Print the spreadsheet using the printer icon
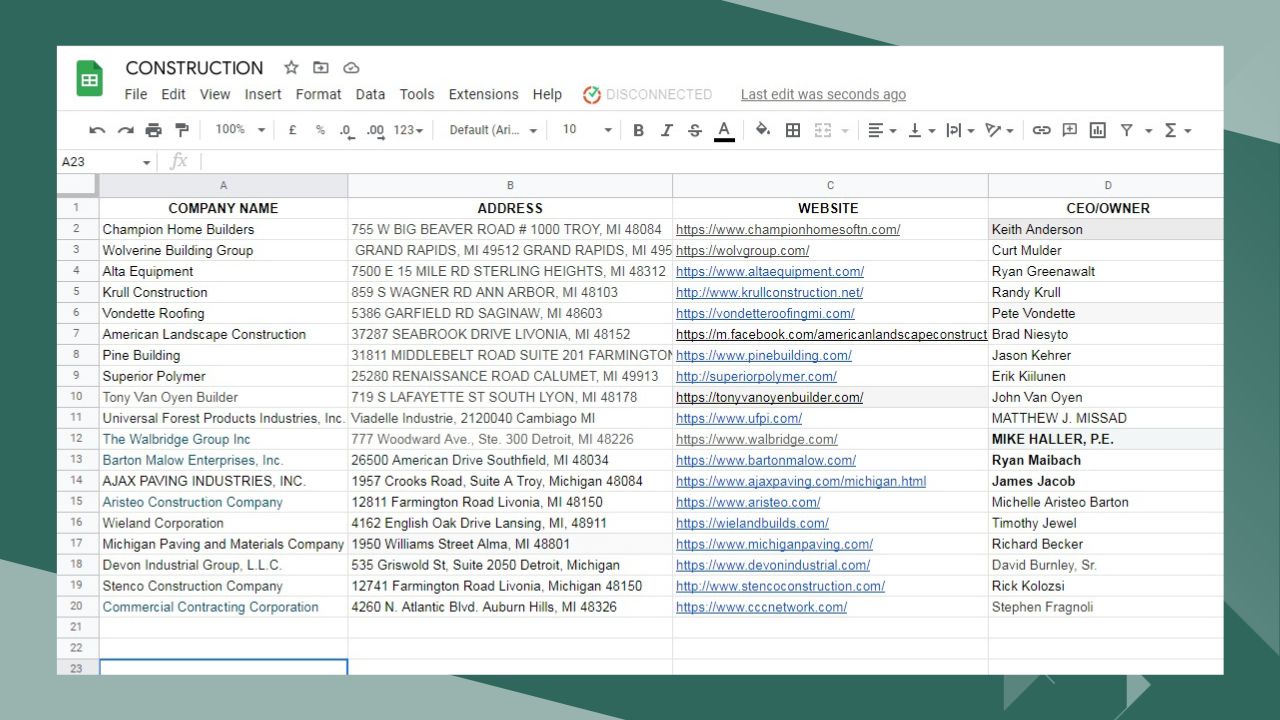This screenshot has width=1280, height=720. (x=153, y=130)
